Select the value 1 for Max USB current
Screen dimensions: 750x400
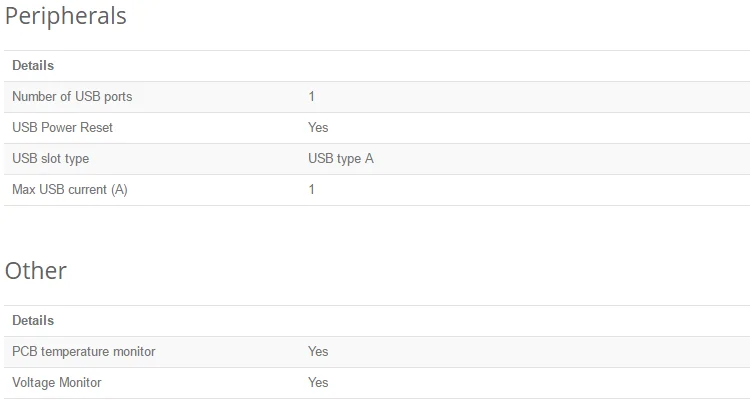click(311, 190)
